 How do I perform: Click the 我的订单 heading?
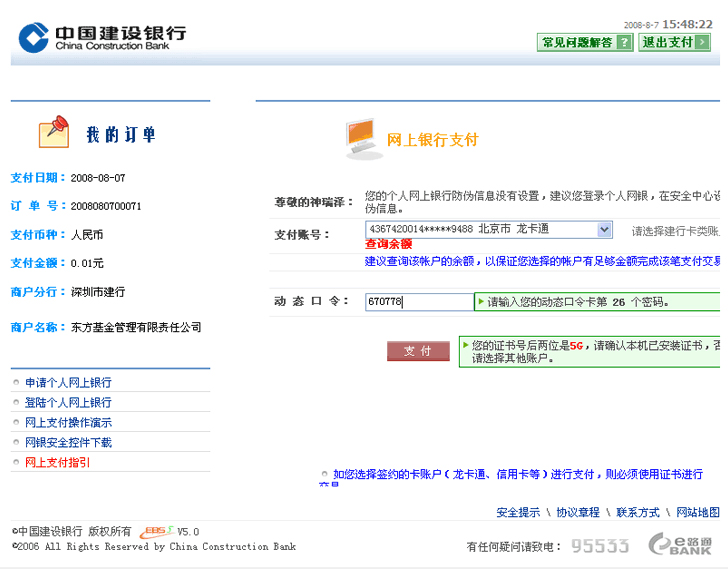pos(121,135)
